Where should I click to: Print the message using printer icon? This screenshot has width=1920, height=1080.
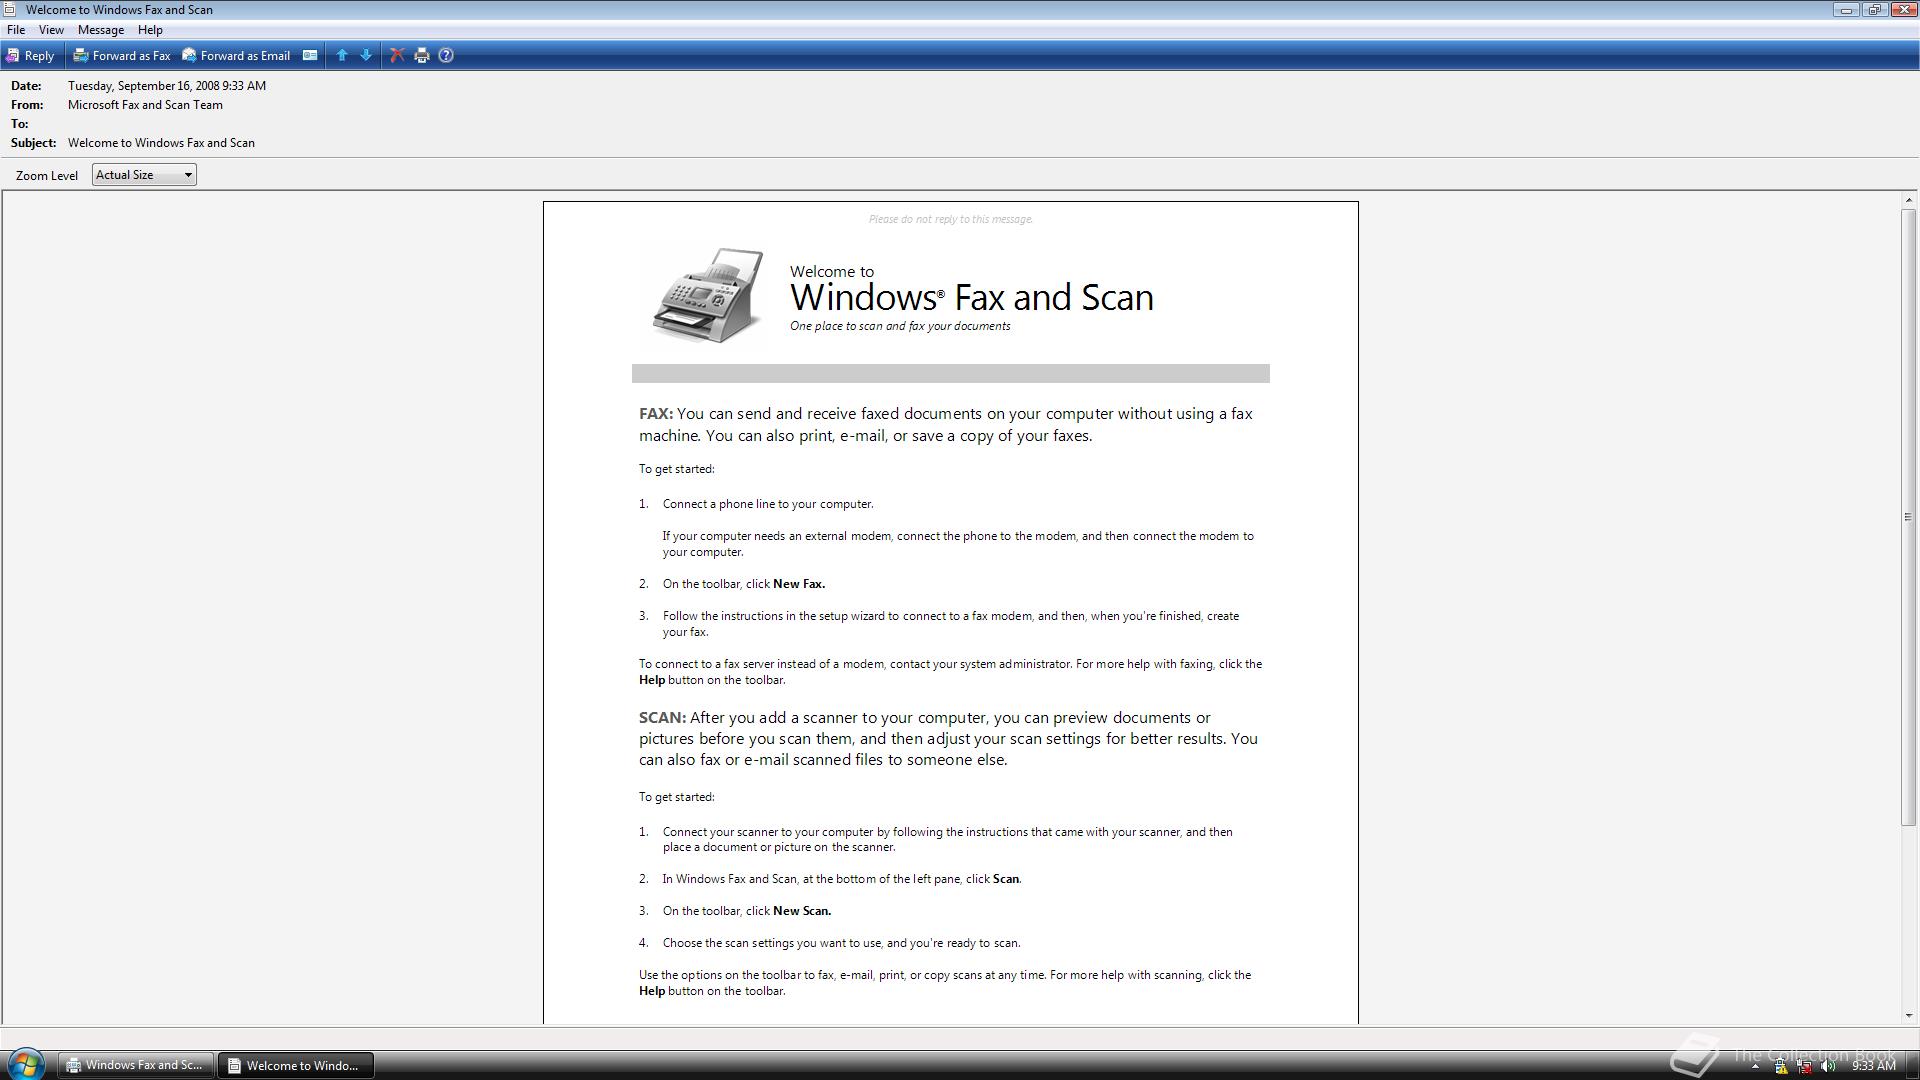422,56
